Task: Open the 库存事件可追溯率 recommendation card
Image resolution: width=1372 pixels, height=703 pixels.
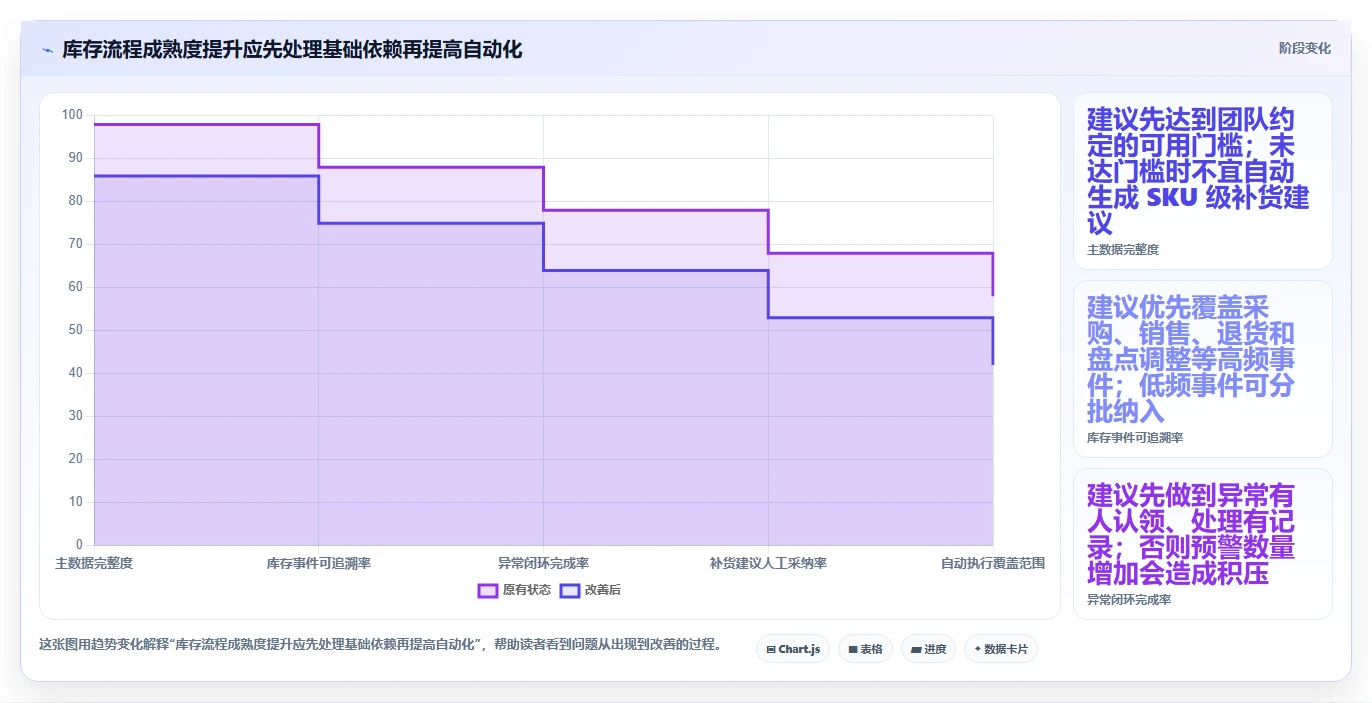Action: click(1203, 369)
